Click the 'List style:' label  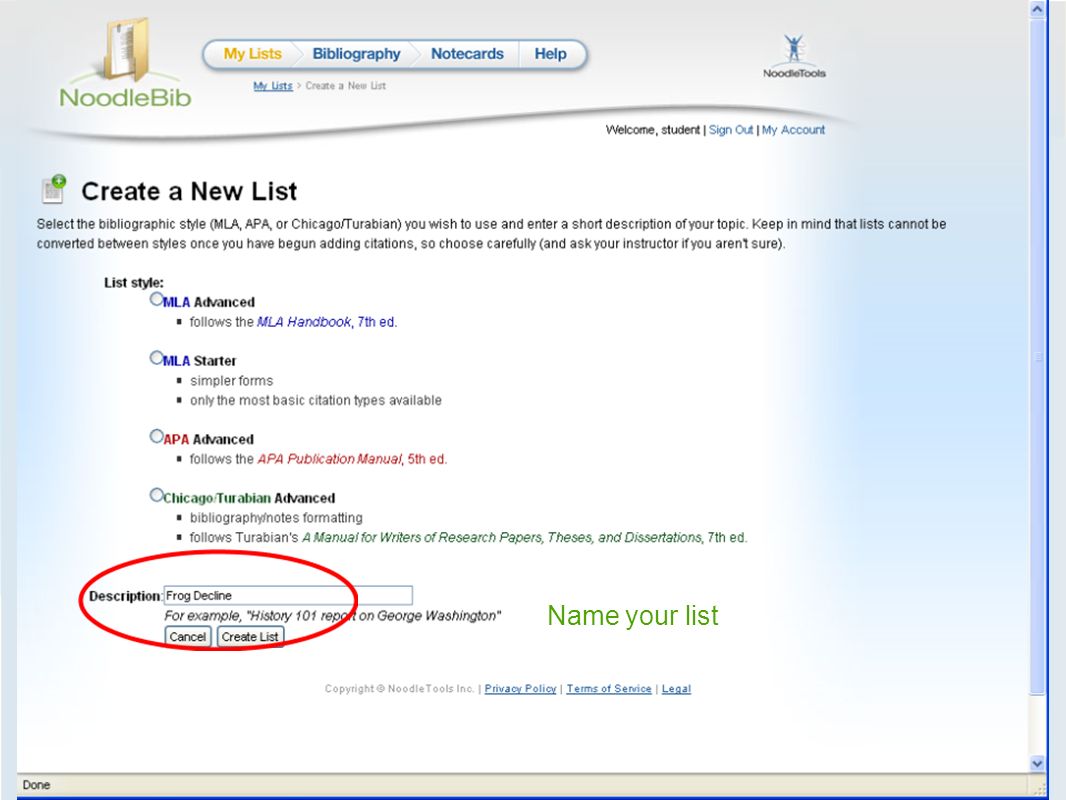tap(134, 283)
